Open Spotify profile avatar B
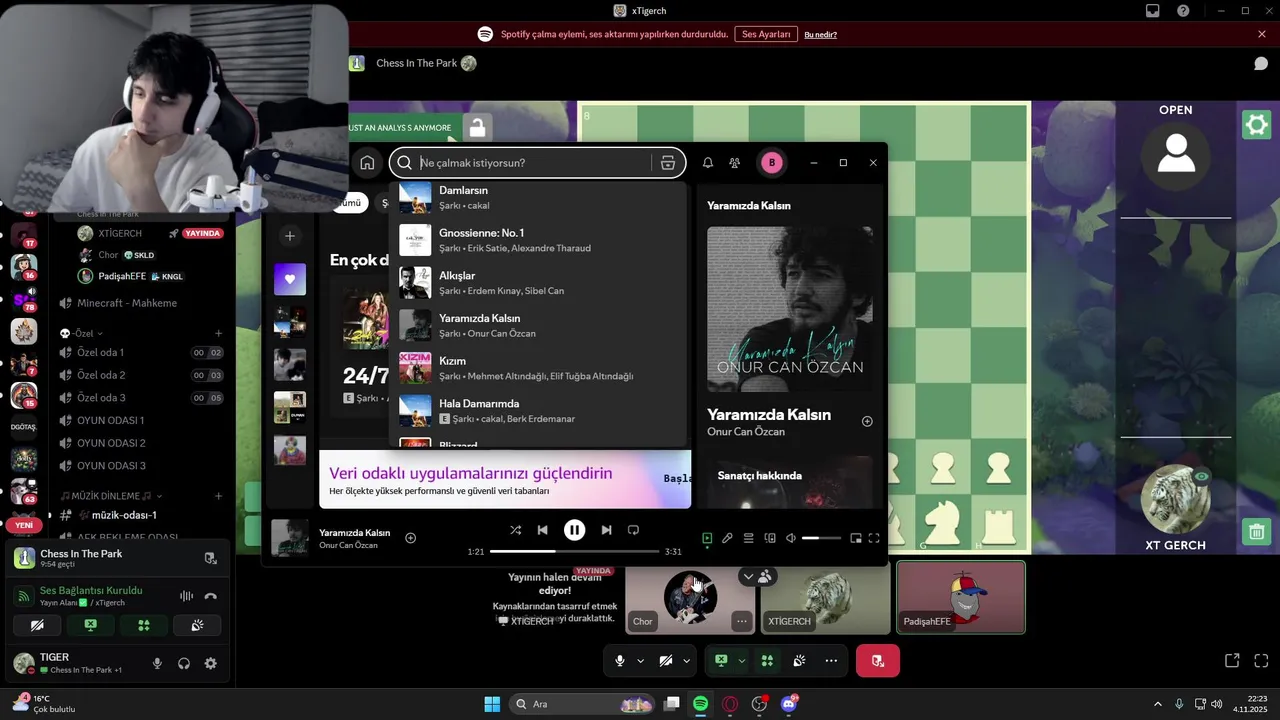1280x720 pixels. (x=771, y=163)
